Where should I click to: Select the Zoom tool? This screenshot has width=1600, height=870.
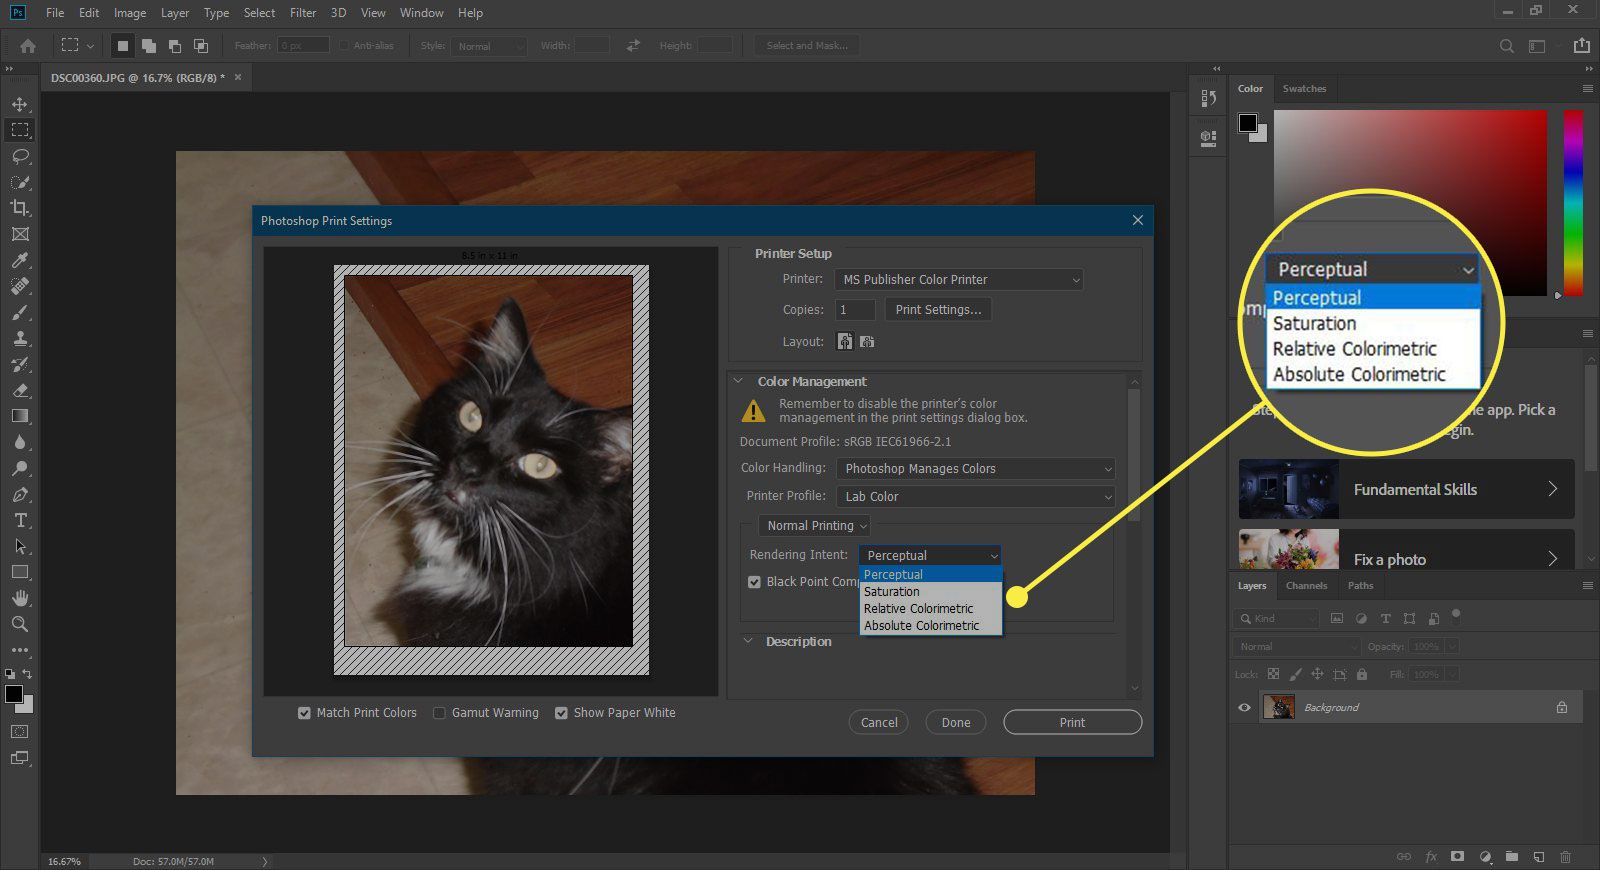click(20, 624)
